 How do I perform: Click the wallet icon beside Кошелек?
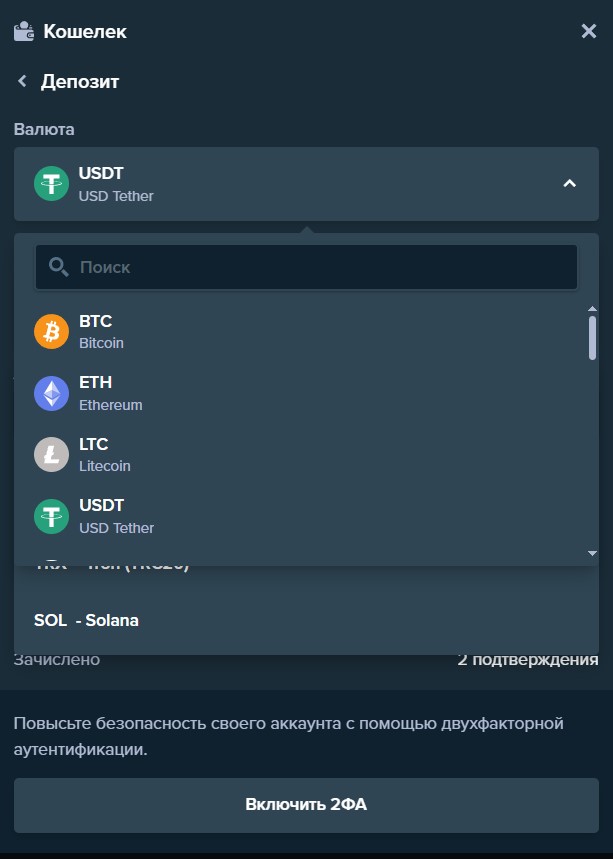pos(22,31)
